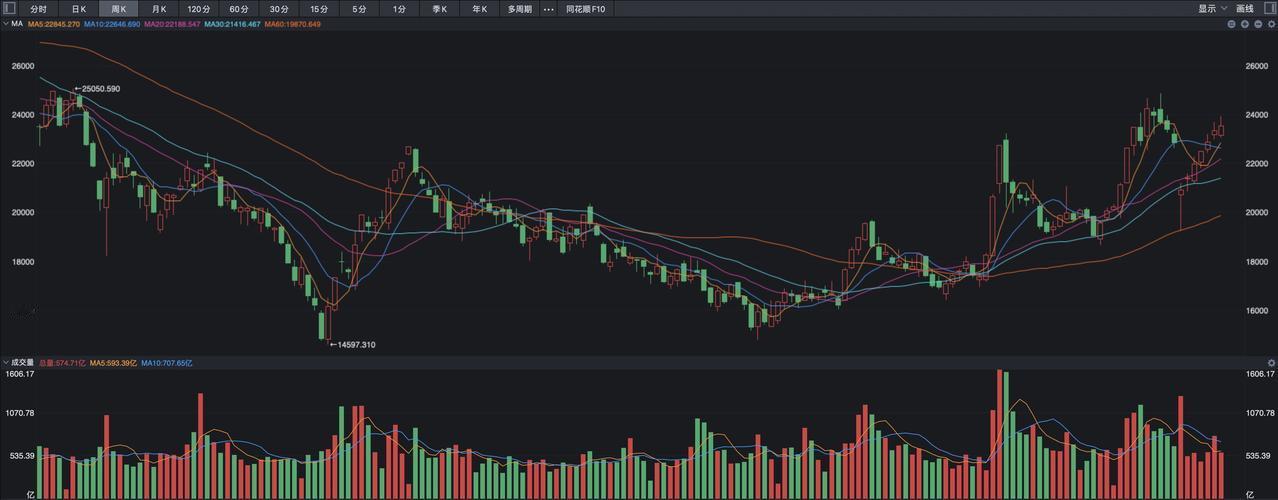Click the first round chart tool icon

(x=1231, y=23)
